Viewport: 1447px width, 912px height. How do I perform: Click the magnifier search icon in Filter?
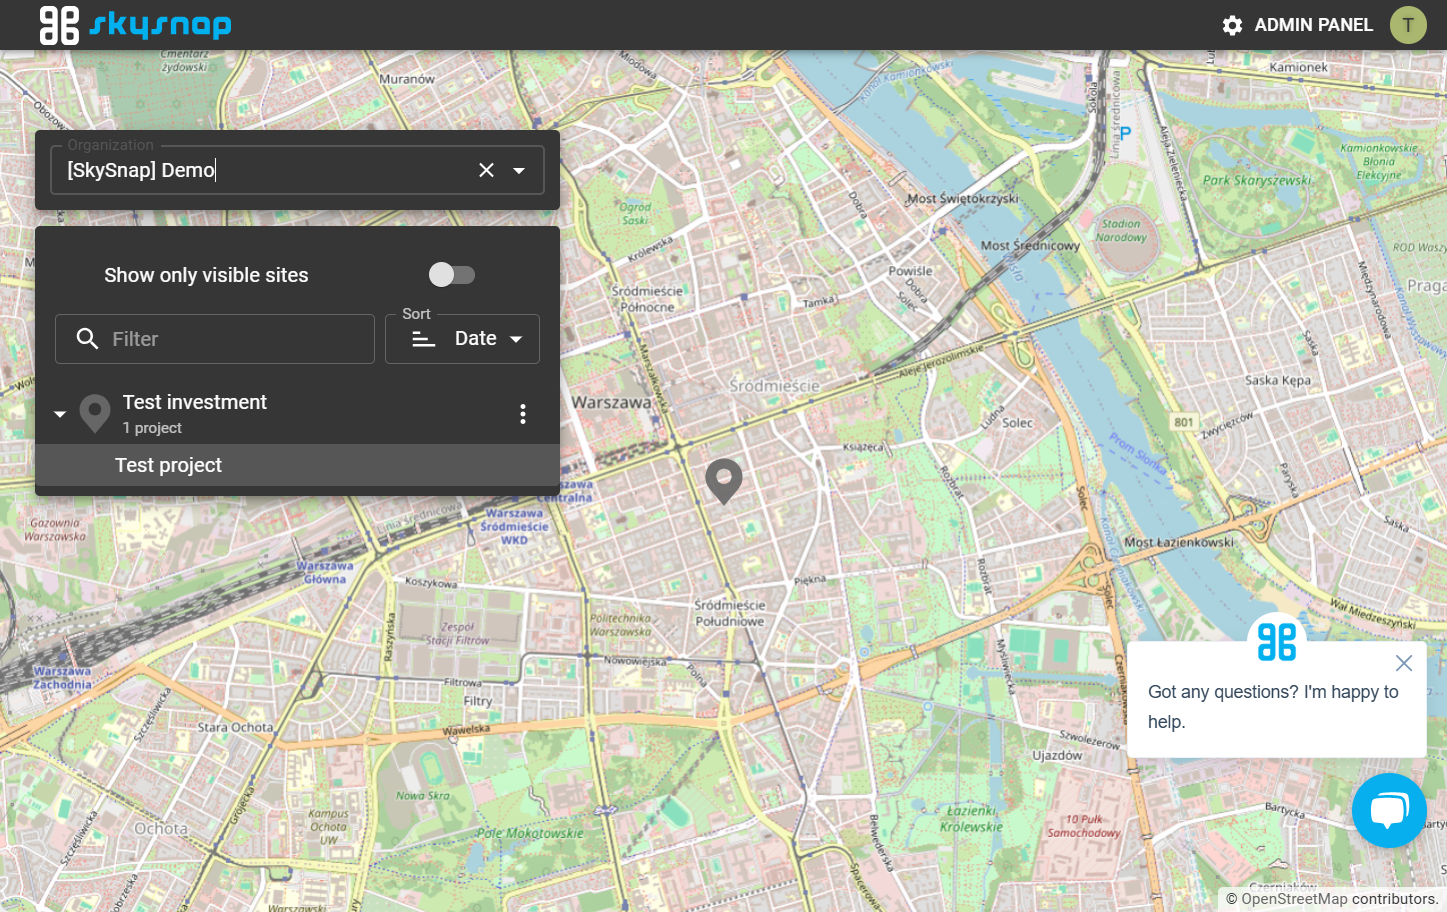(x=87, y=339)
